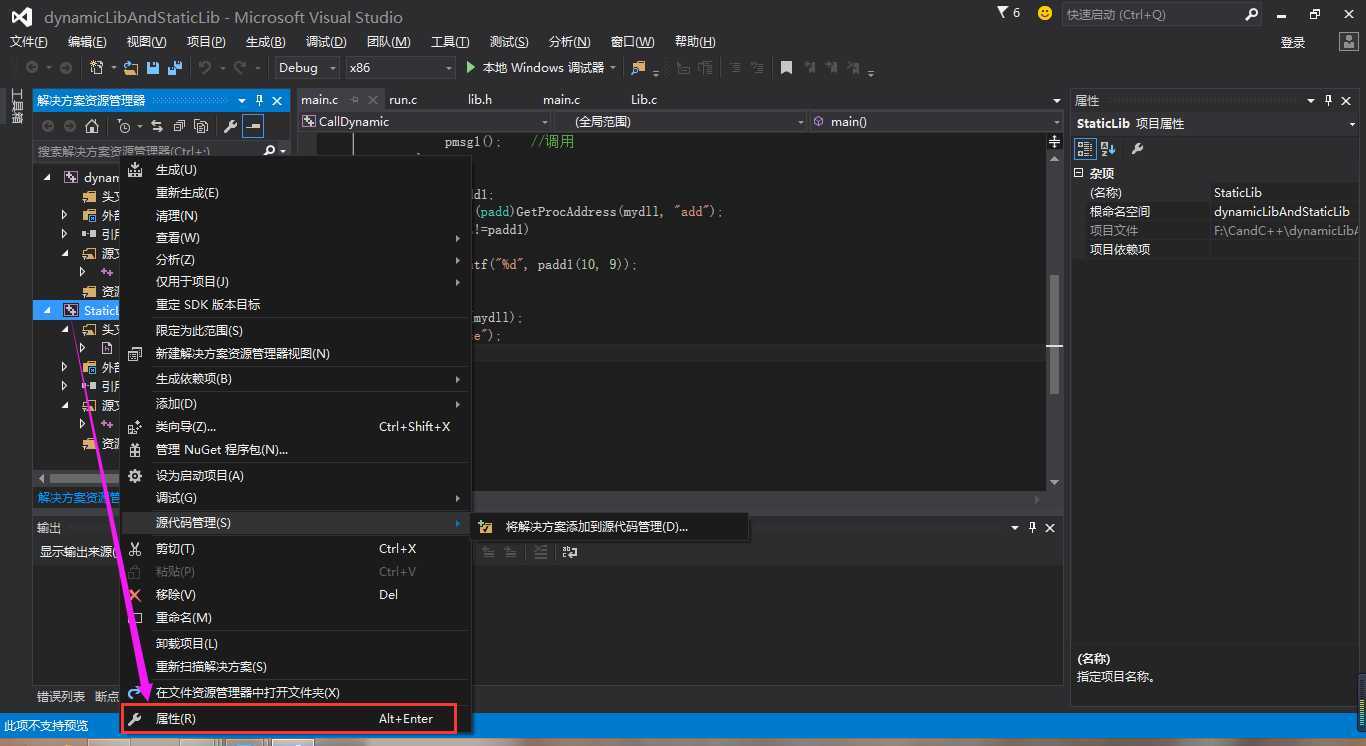Click the pending changes filter clock icon
Screen dimensions: 1366x746
pos(124,126)
